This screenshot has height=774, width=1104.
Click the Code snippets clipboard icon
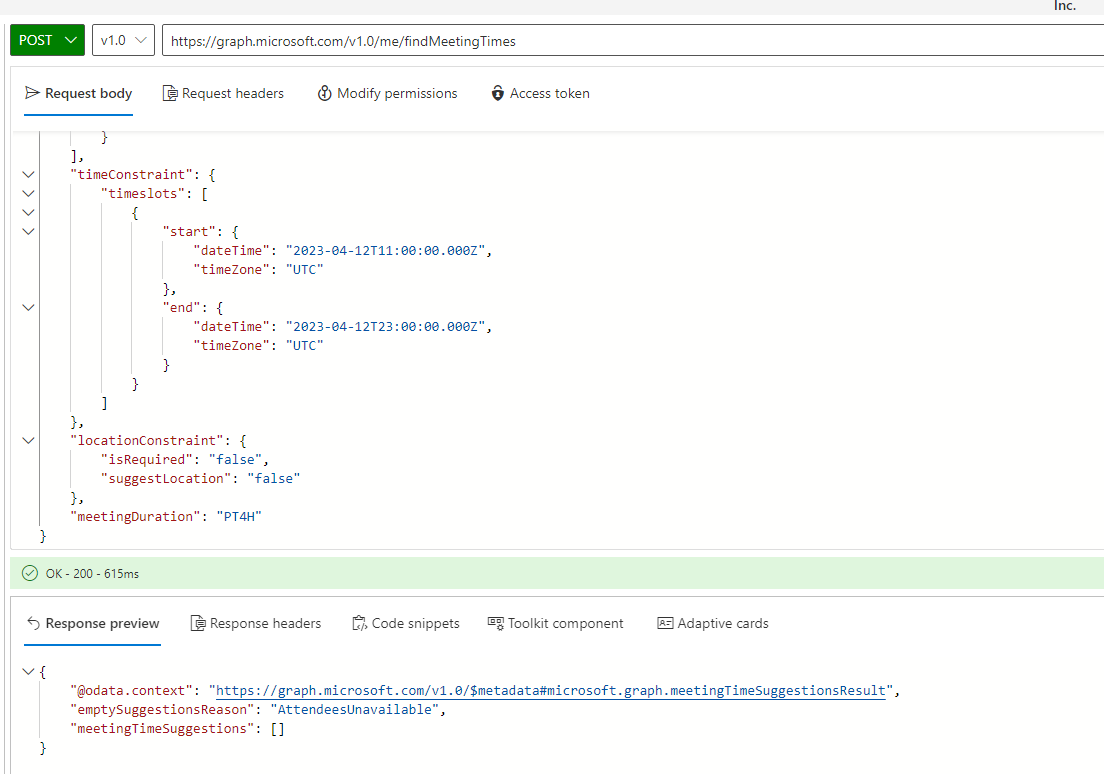pyautogui.click(x=359, y=623)
